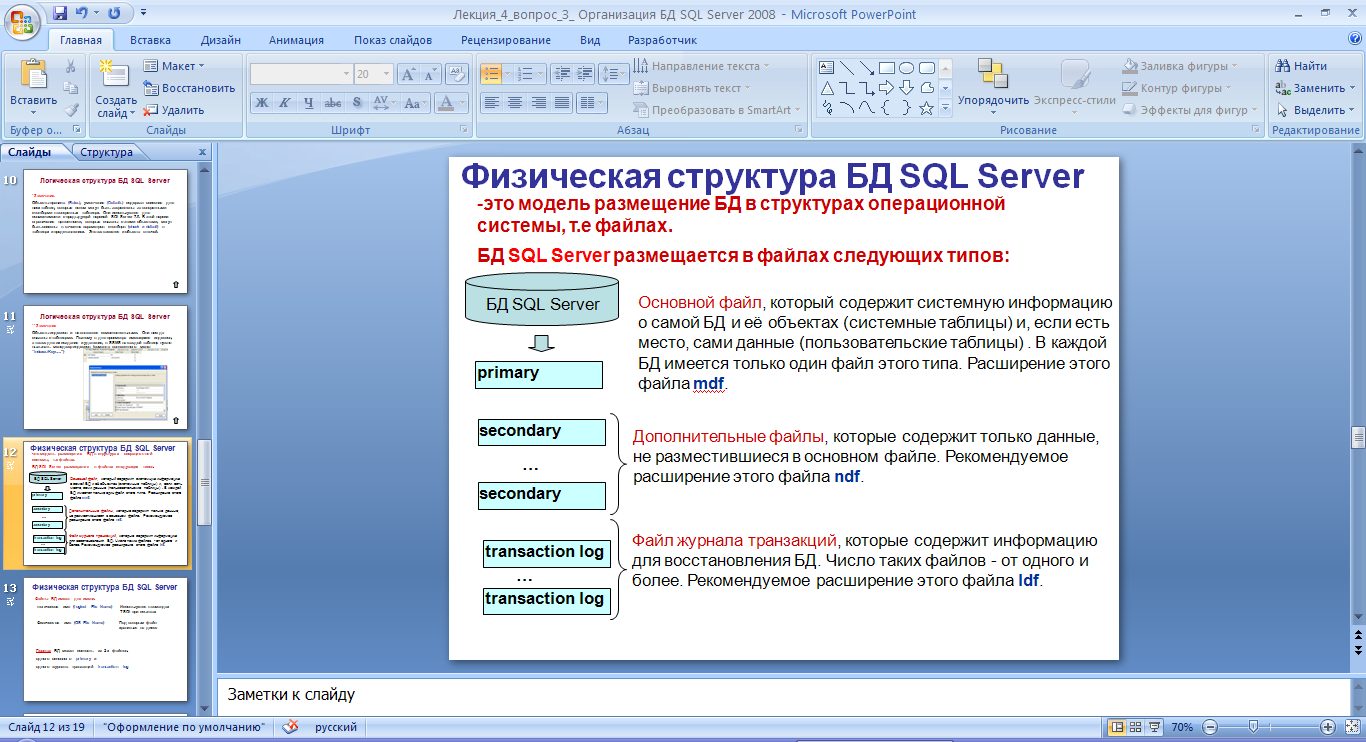Open the Шрифт font dialog launcher
This screenshot has height=742, width=1366.
[464, 131]
